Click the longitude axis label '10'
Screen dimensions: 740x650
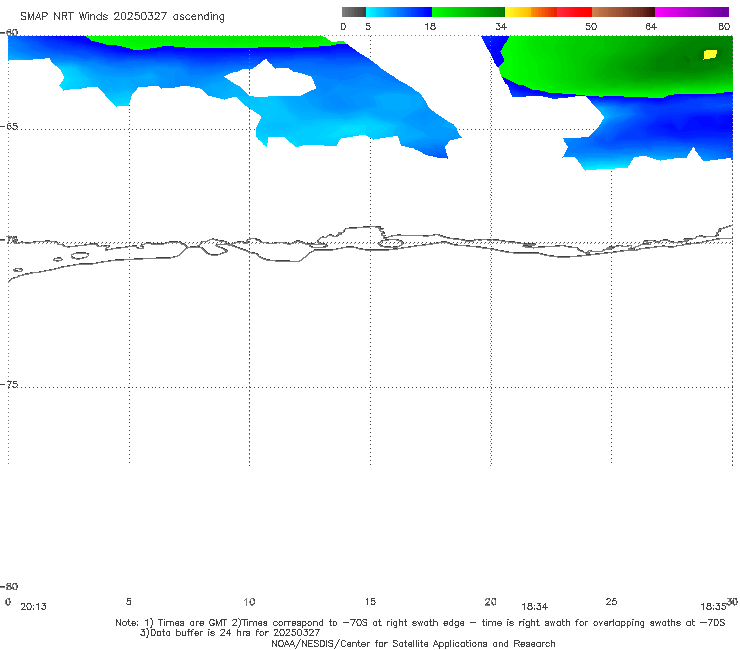(249, 602)
